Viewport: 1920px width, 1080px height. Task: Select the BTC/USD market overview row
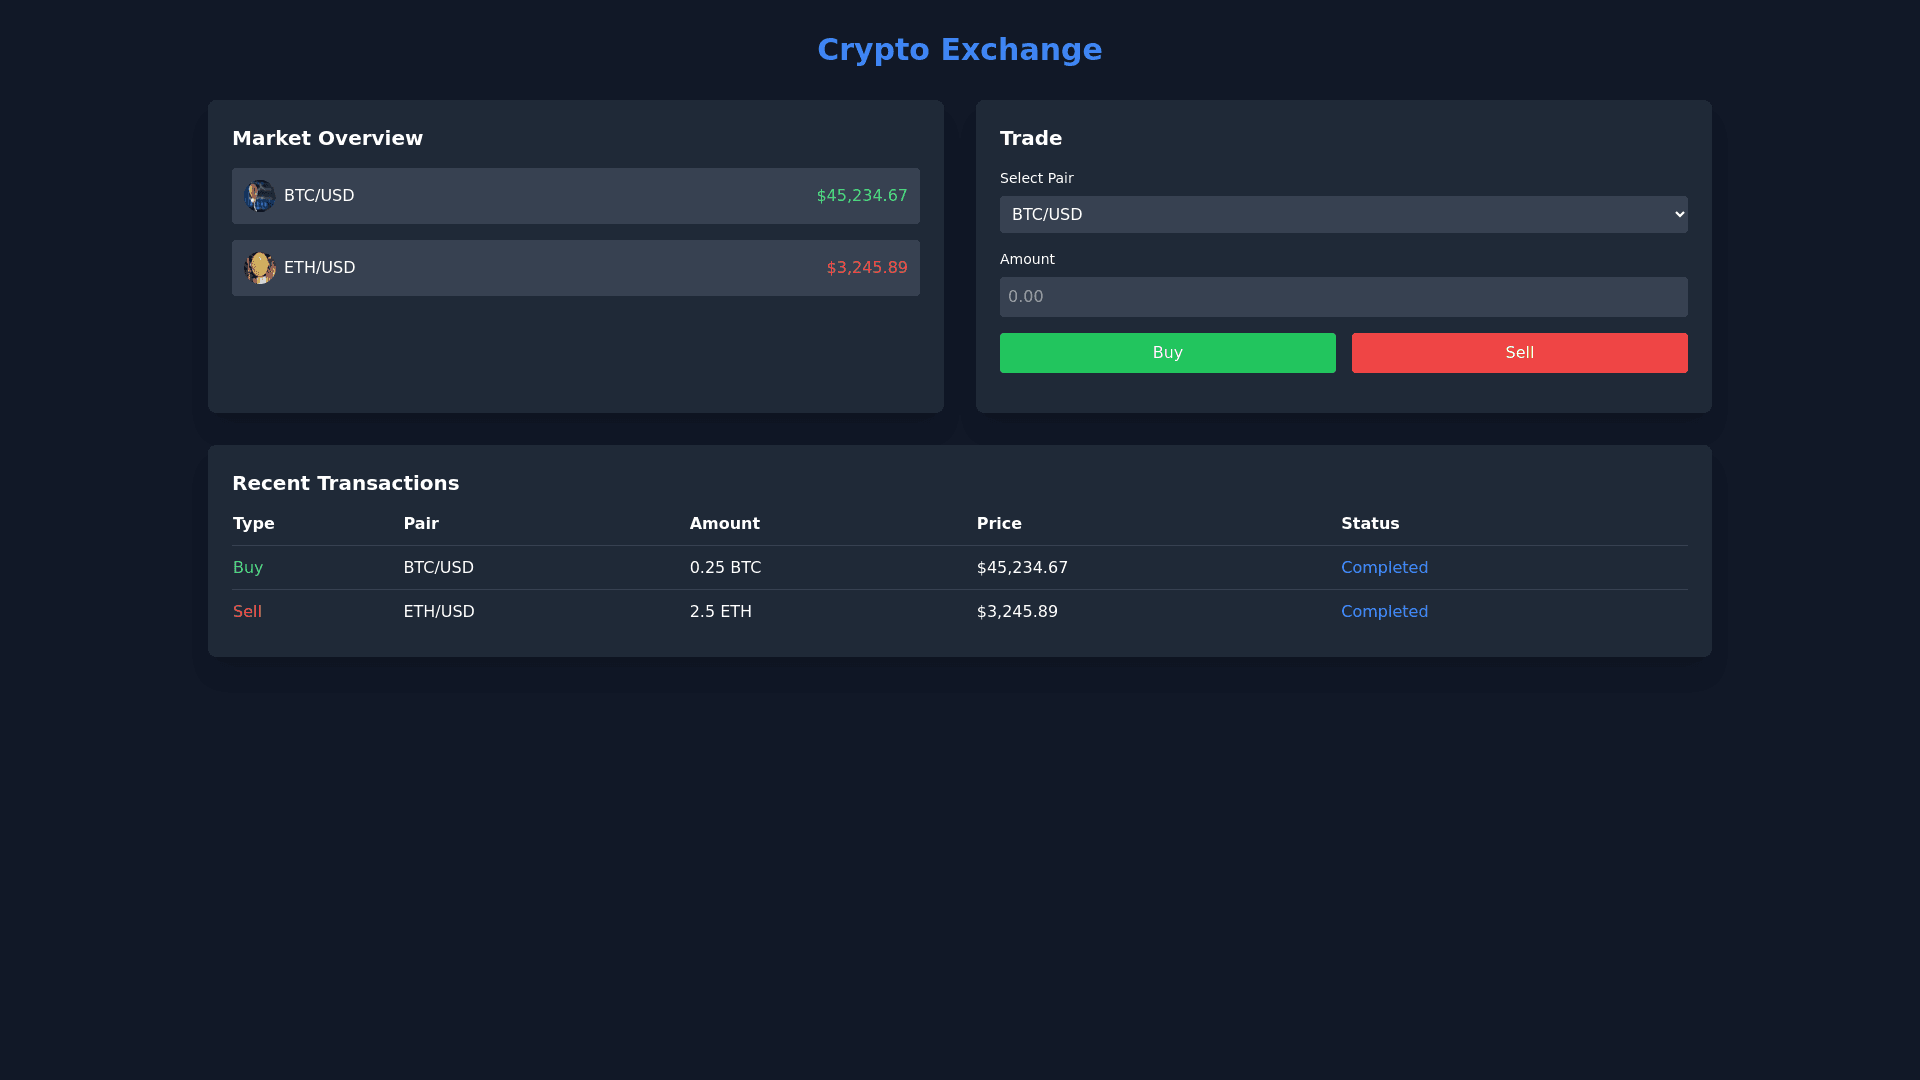(575, 196)
